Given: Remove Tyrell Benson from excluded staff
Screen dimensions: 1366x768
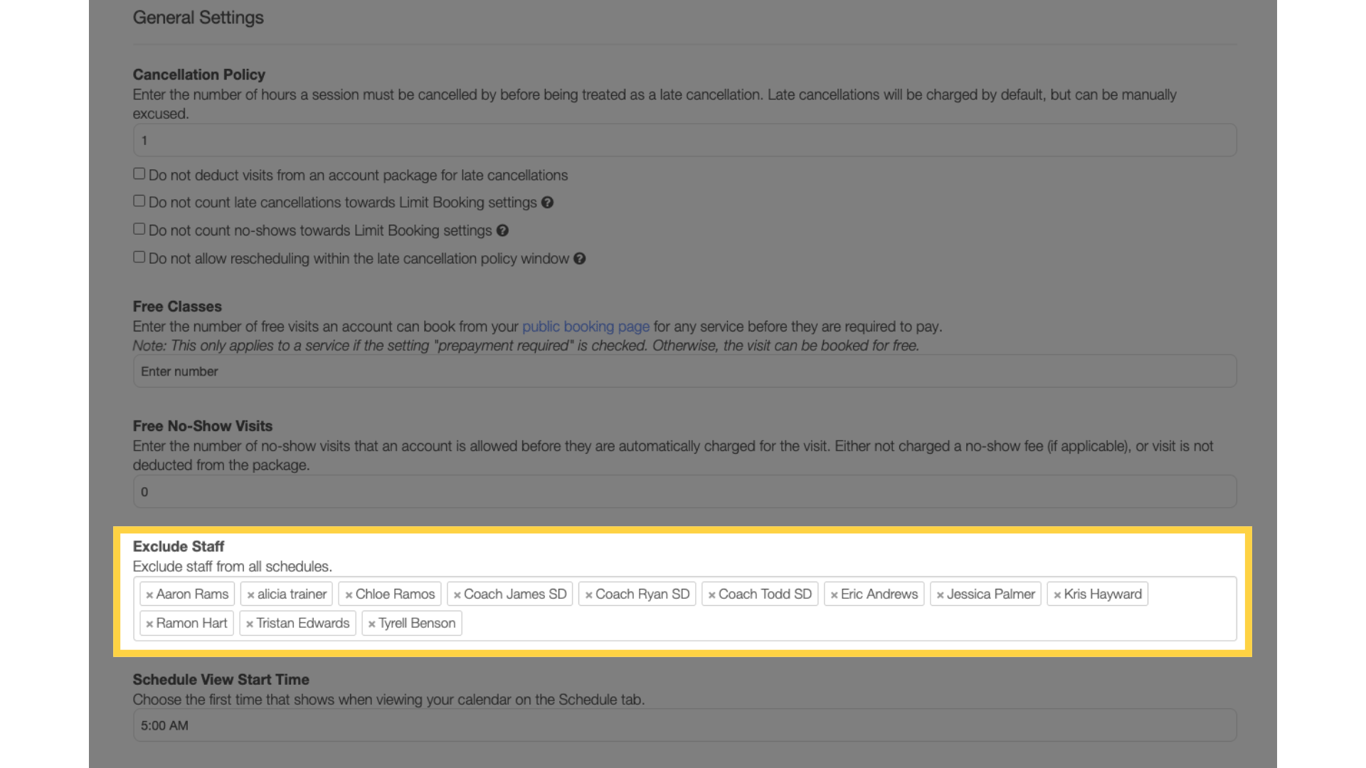Looking at the screenshot, I should coord(372,624).
